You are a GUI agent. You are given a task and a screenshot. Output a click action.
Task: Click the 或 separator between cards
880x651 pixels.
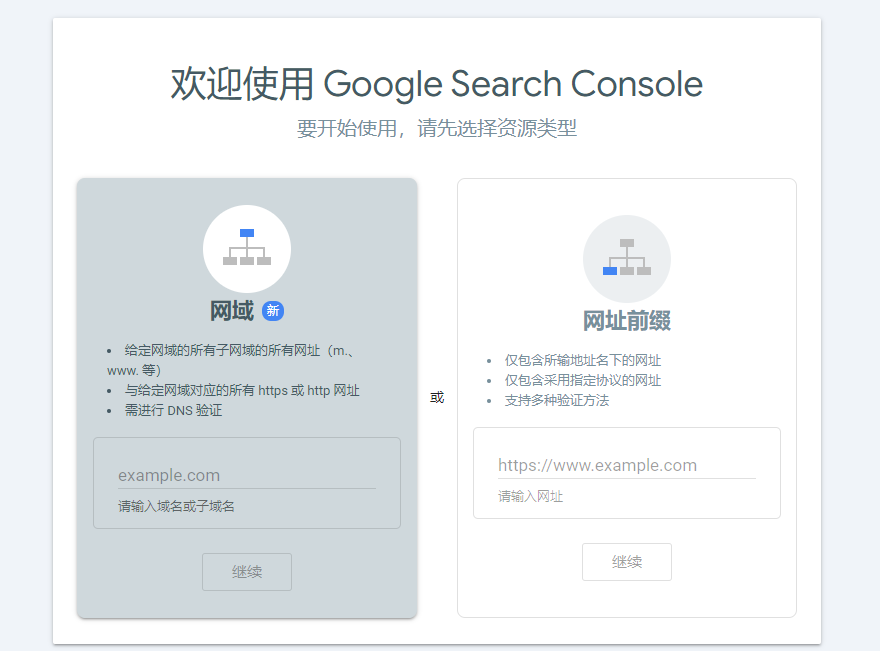pyautogui.click(x=437, y=398)
